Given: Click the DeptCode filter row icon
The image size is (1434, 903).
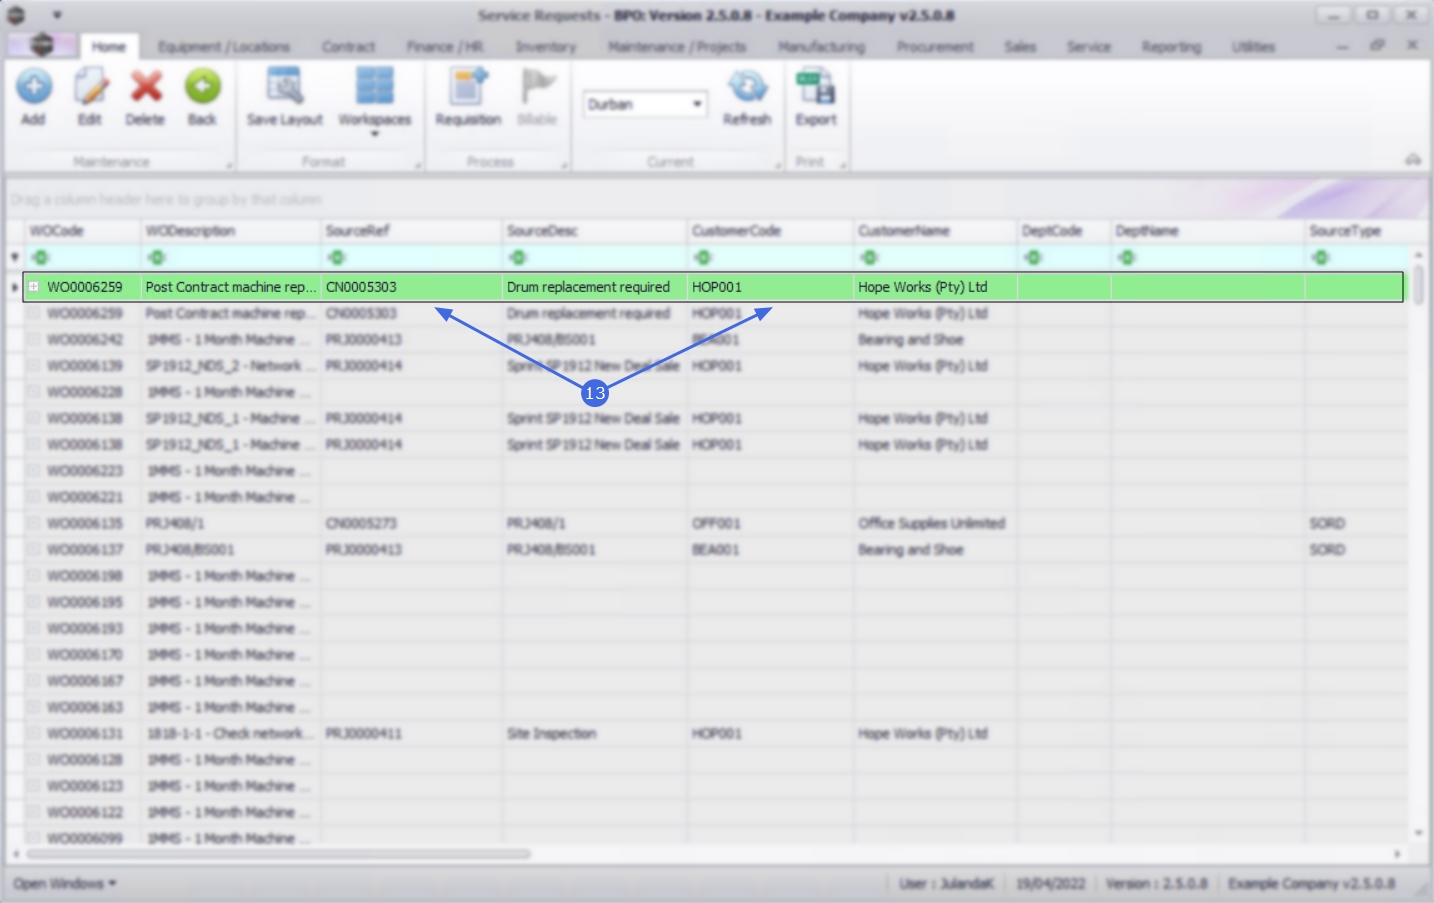Looking at the screenshot, I should pyautogui.click(x=1033, y=258).
